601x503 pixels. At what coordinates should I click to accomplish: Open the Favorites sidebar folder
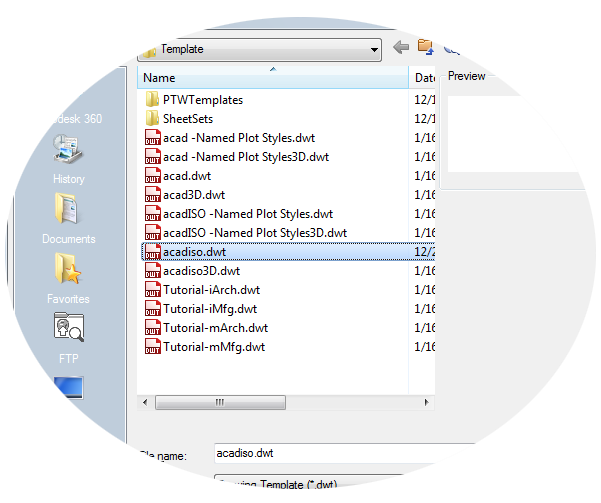pyautogui.click(x=68, y=278)
